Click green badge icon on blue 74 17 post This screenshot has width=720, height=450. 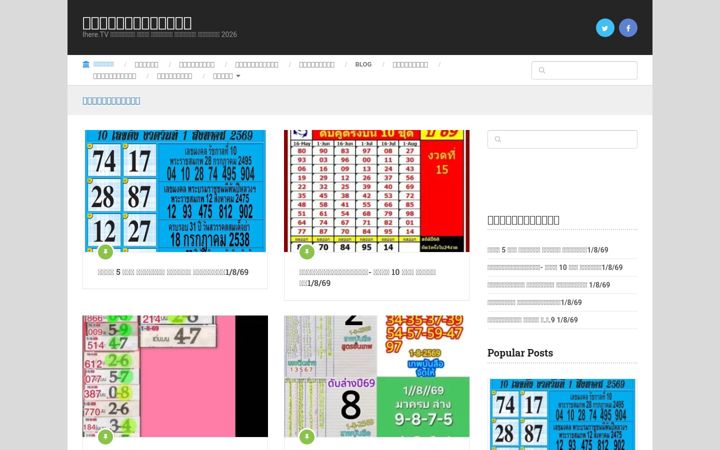105,252
